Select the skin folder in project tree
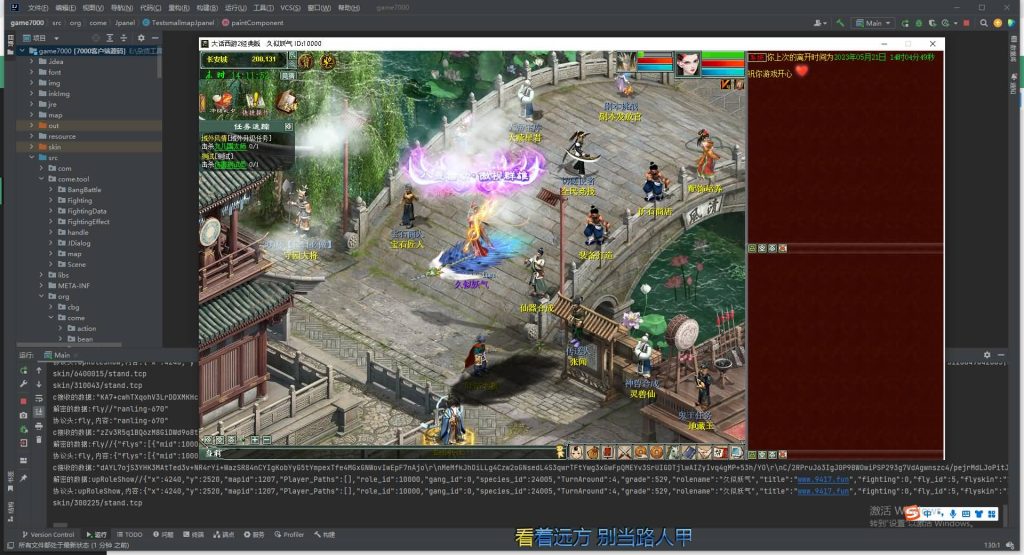This screenshot has height=555, width=1024. 54,147
